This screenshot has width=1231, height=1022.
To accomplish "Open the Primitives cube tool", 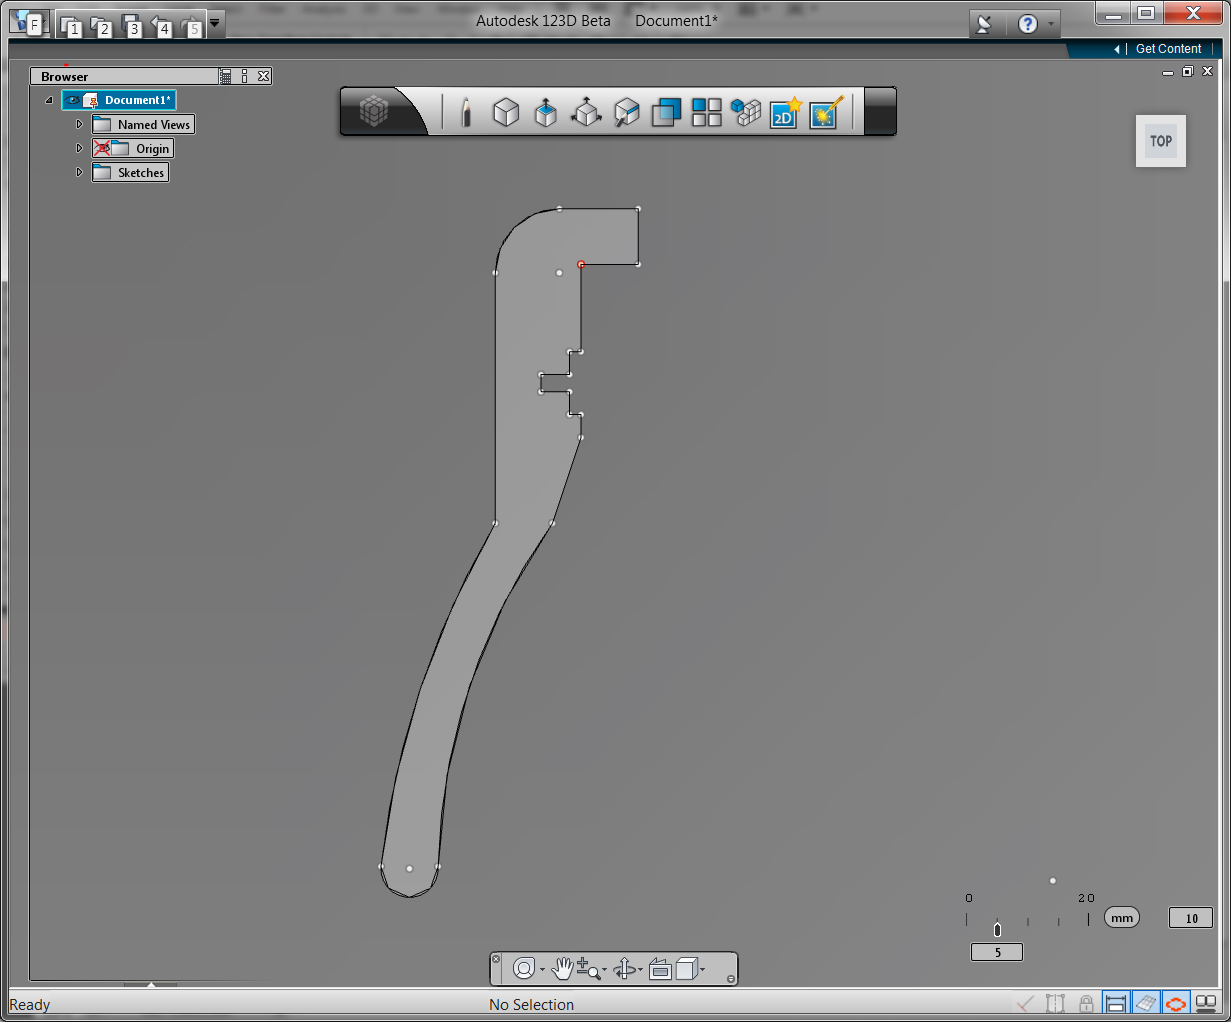I will [506, 112].
